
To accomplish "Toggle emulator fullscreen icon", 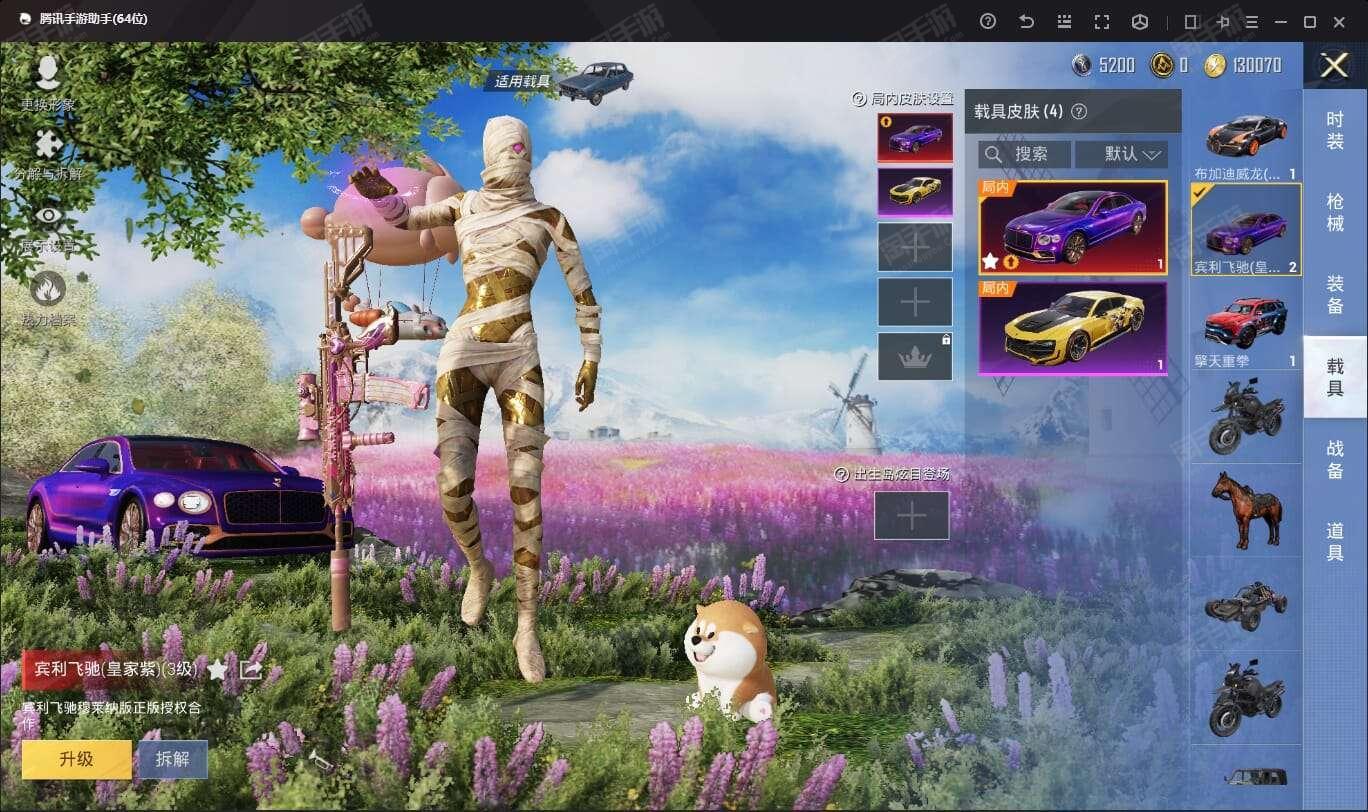I will click(1102, 21).
